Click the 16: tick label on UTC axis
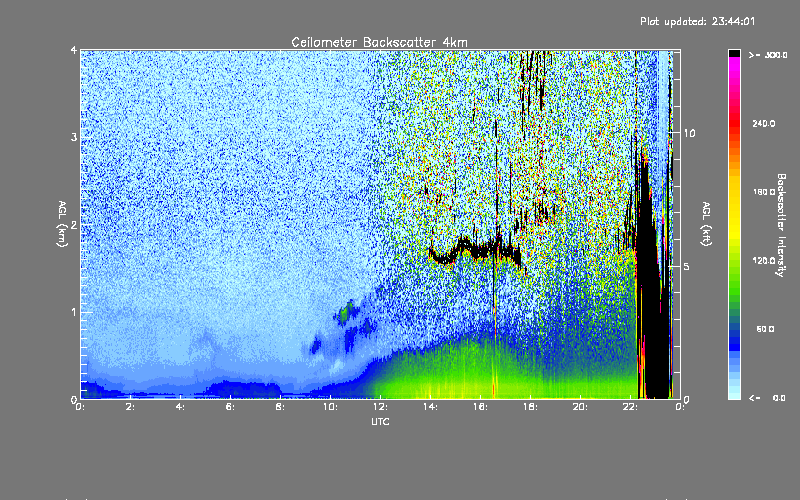Screen dimensions: 800x500 click(480, 407)
